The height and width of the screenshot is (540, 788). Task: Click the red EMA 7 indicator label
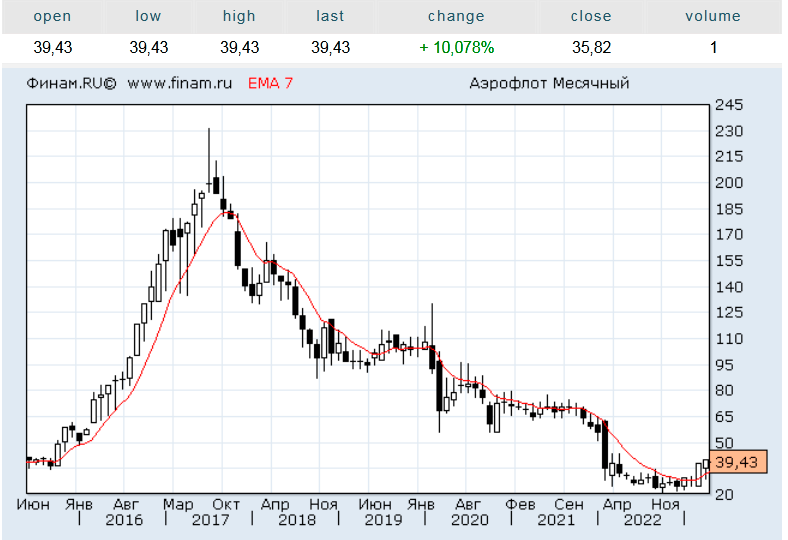click(269, 84)
